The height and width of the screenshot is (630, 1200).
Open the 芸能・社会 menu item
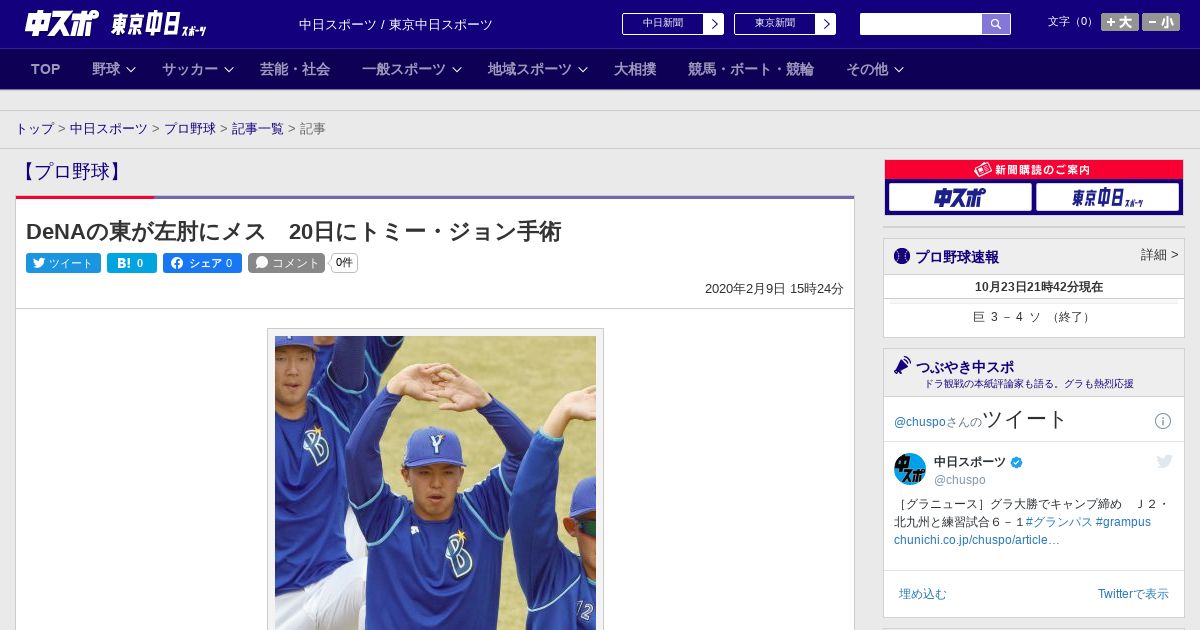point(295,69)
